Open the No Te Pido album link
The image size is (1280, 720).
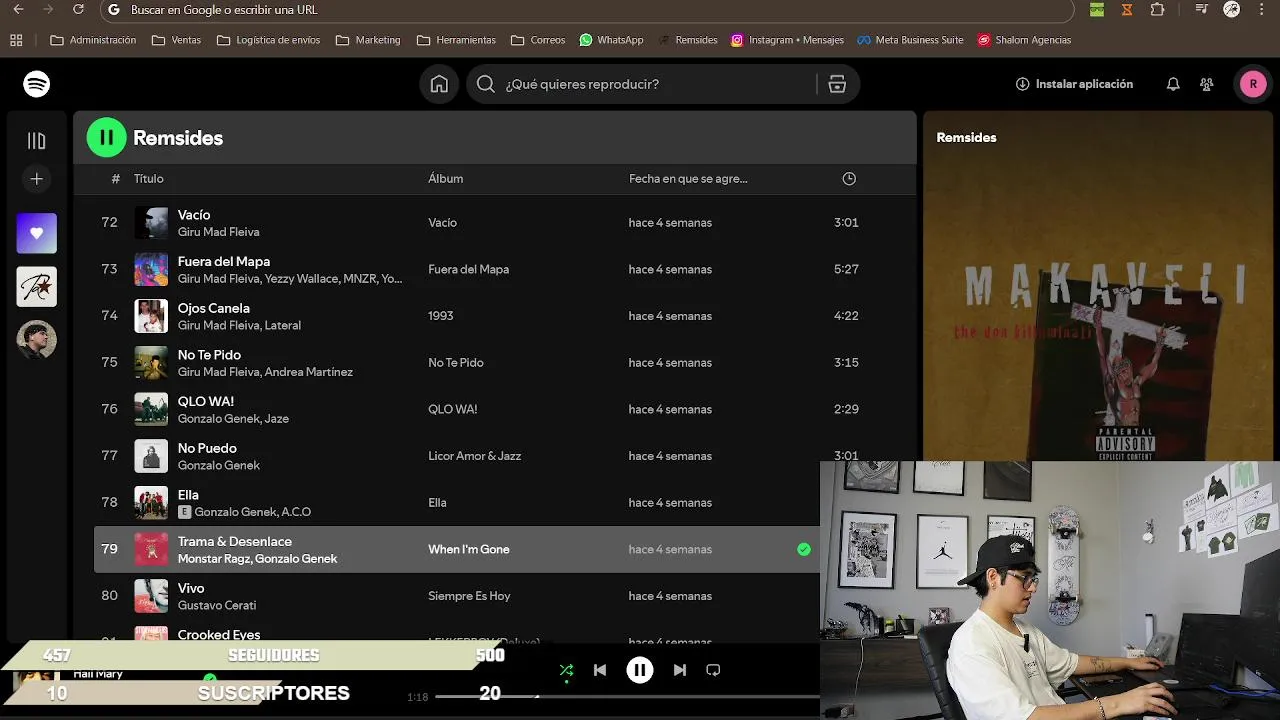click(x=456, y=362)
